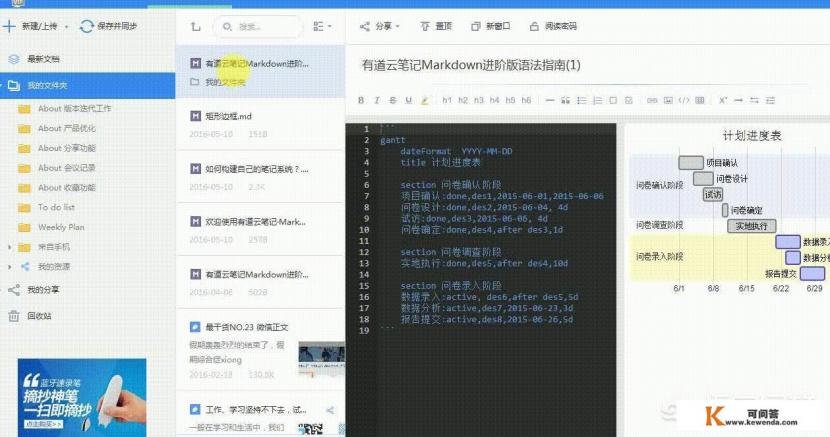Open the list view mode dropdown
The height and width of the screenshot is (437, 830).
(322, 26)
